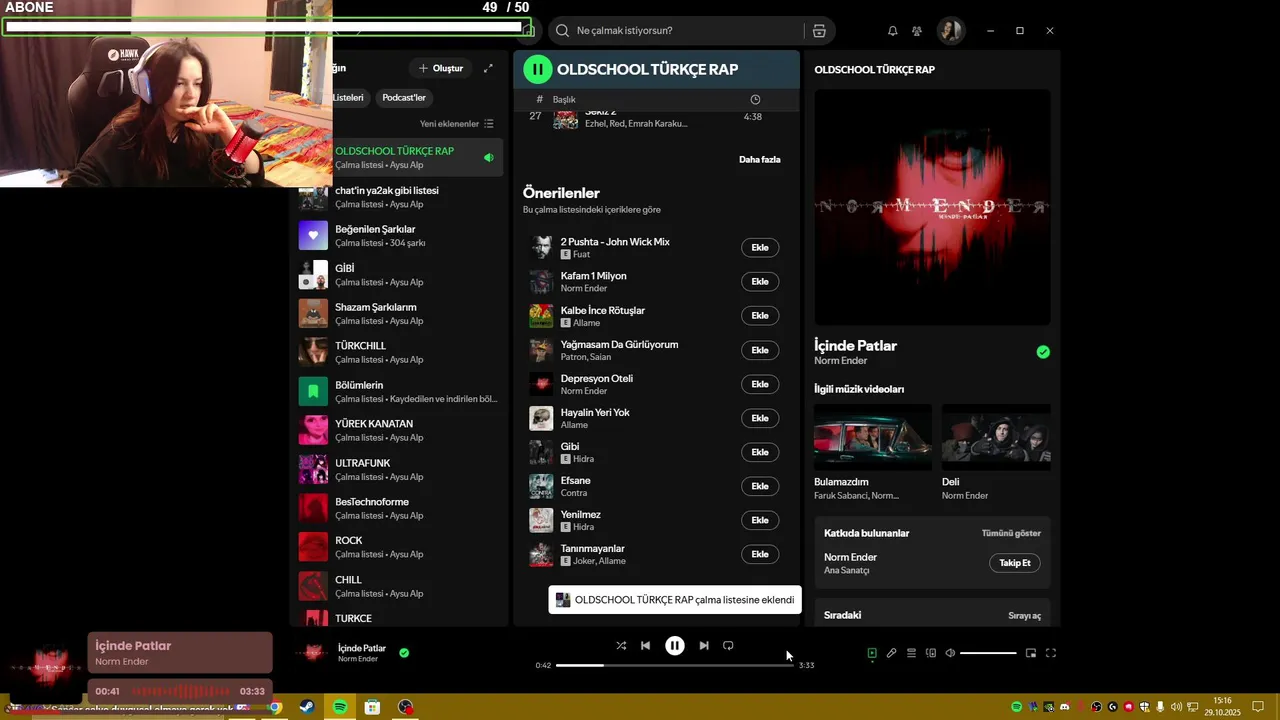Screen dimensions: 1280x720
Task: Open OLDSCHOOL TÜRKÇE RAP playlist in library
Action: point(400,157)
